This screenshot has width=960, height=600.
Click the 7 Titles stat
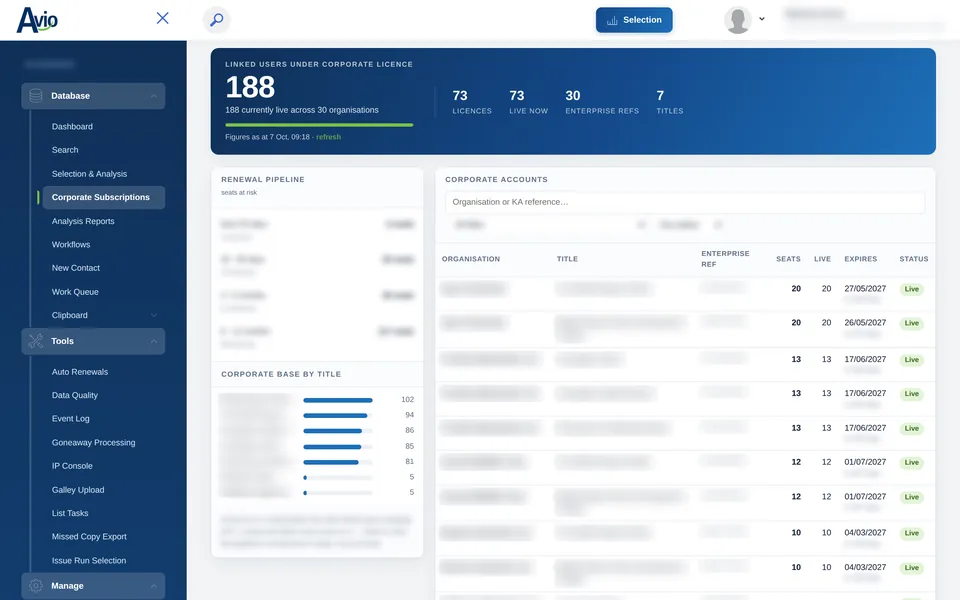(x=670, y=102)
